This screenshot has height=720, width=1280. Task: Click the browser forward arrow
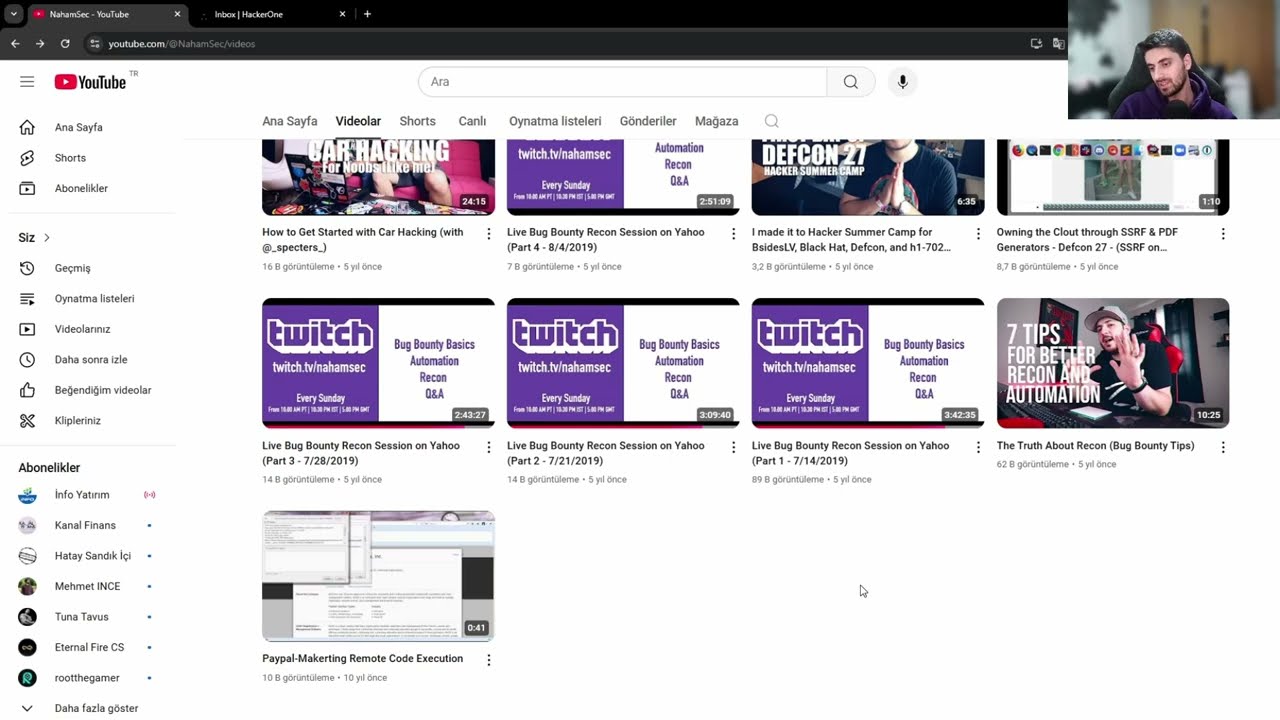click(x=40, y=43)
